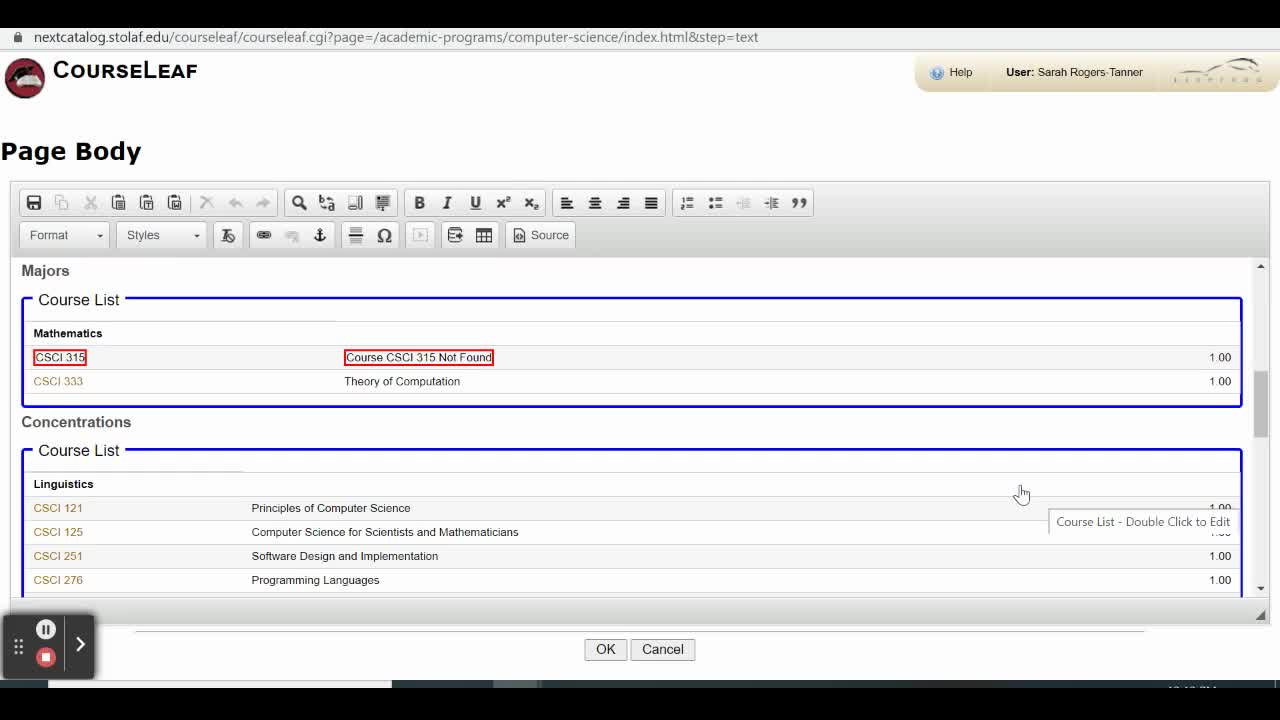Enable the numbered list
Image resolution: width=1280 pixels, height=720 pixels.
(x=687, y=202)
